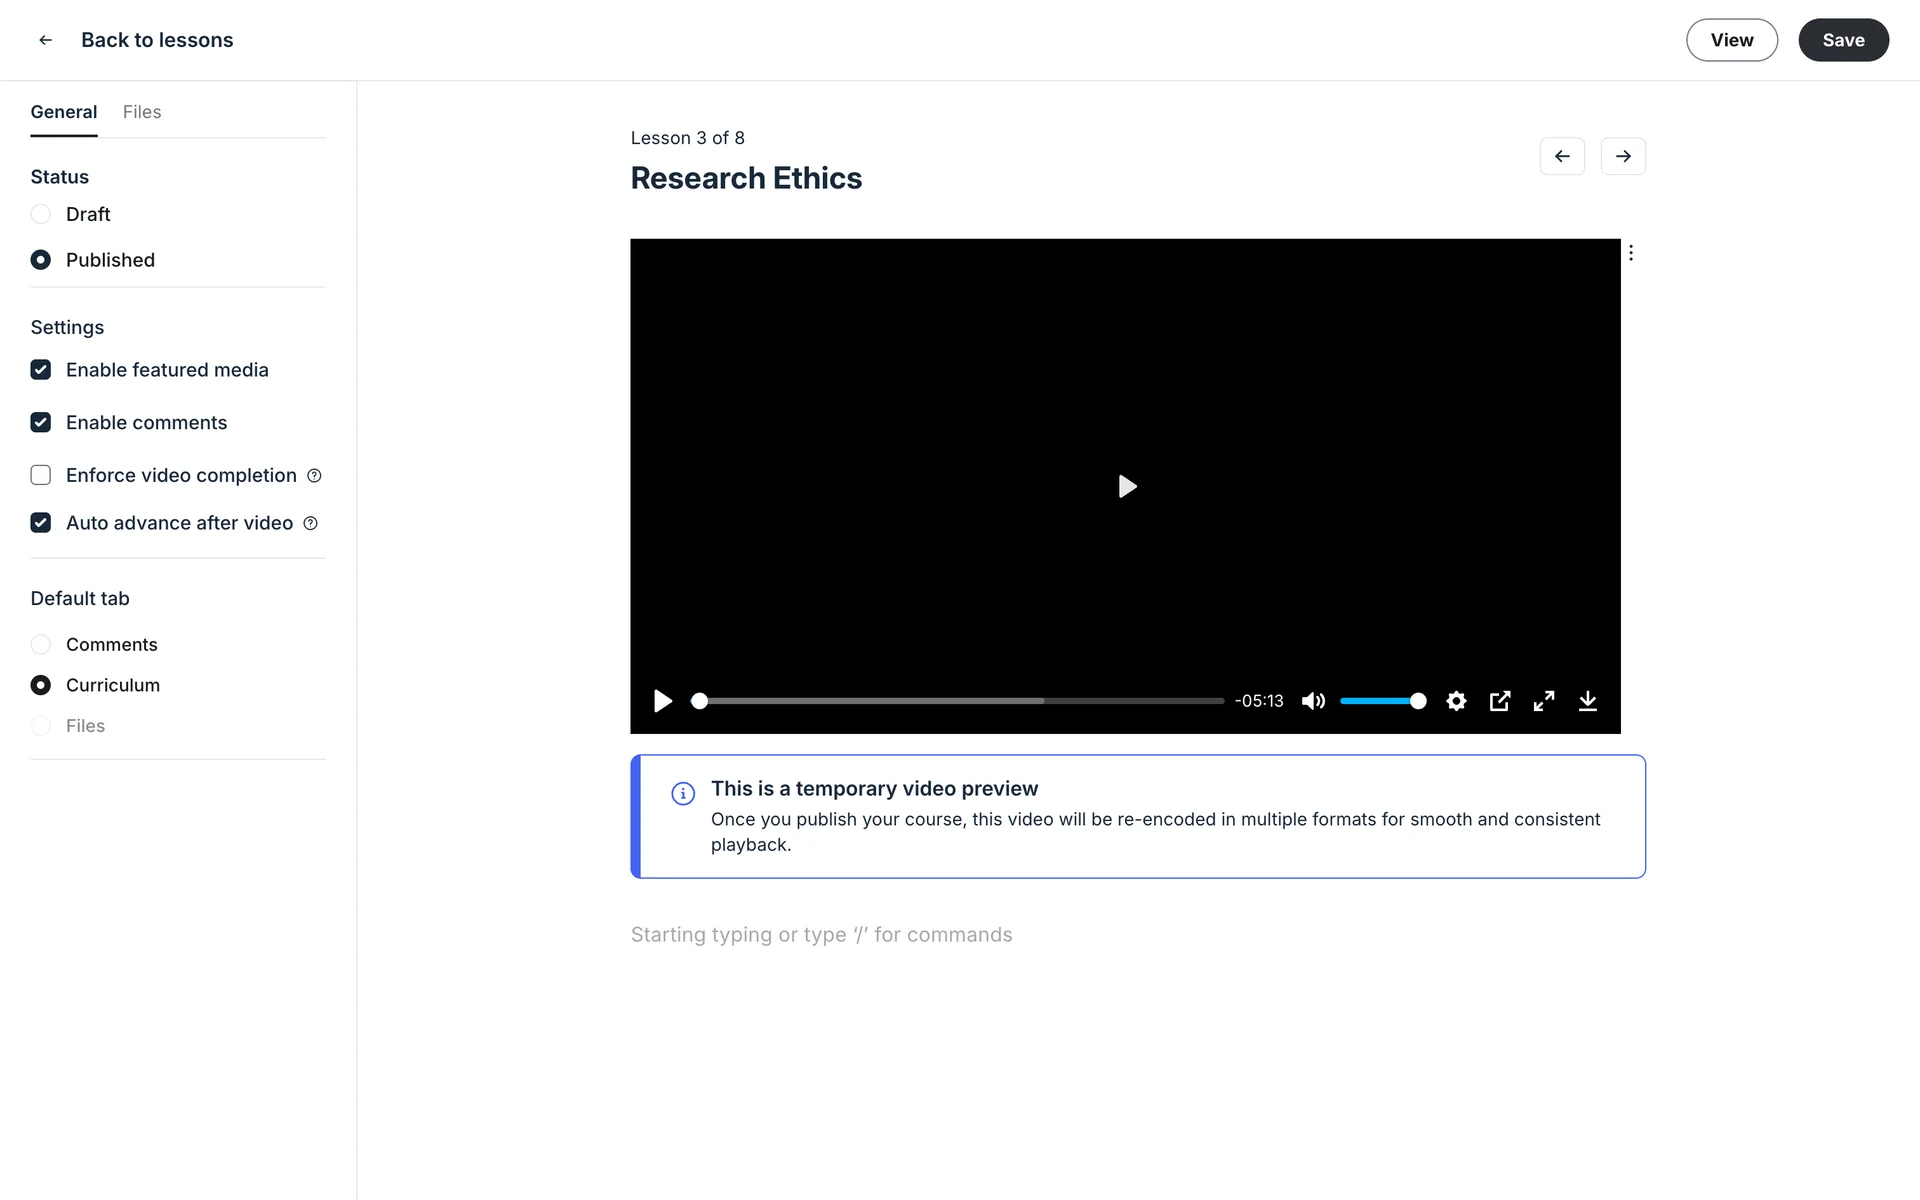Go to the previous lesson with left arrow
1920x1200 pixels.
coord(1561,156)
